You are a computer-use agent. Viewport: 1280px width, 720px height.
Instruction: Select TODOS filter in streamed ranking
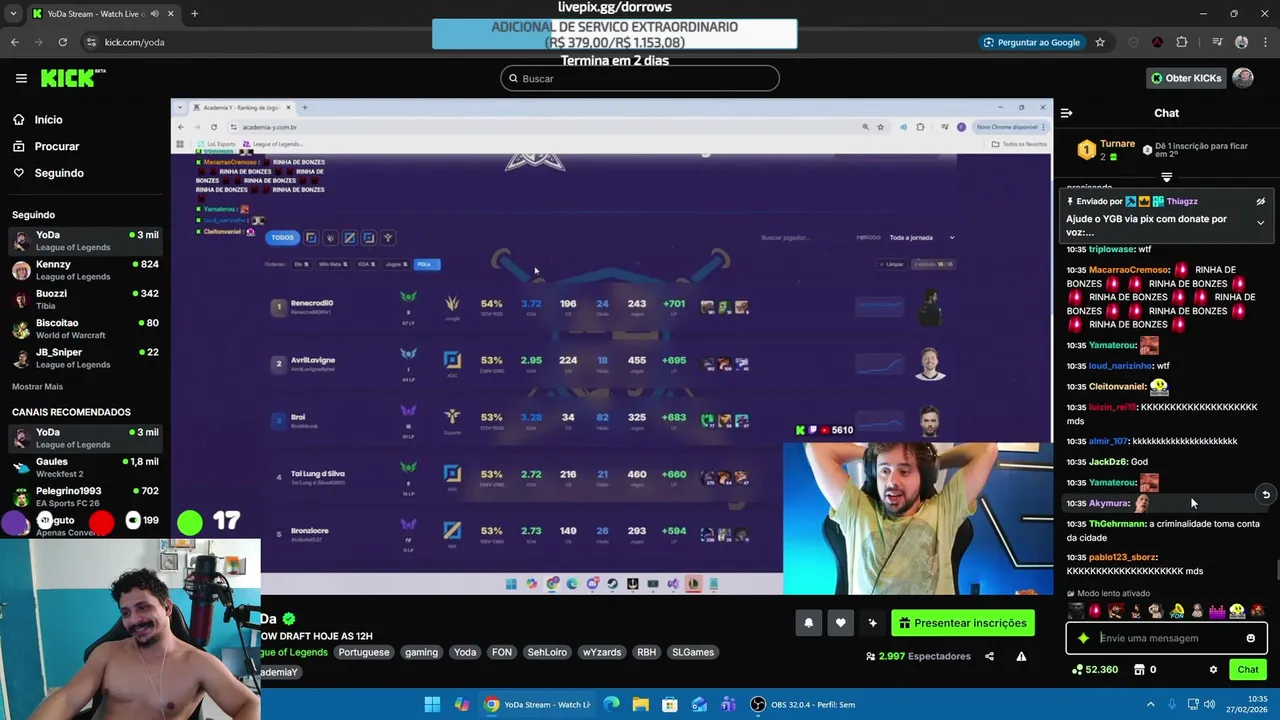pyautogui.click(x=283, y=237)
